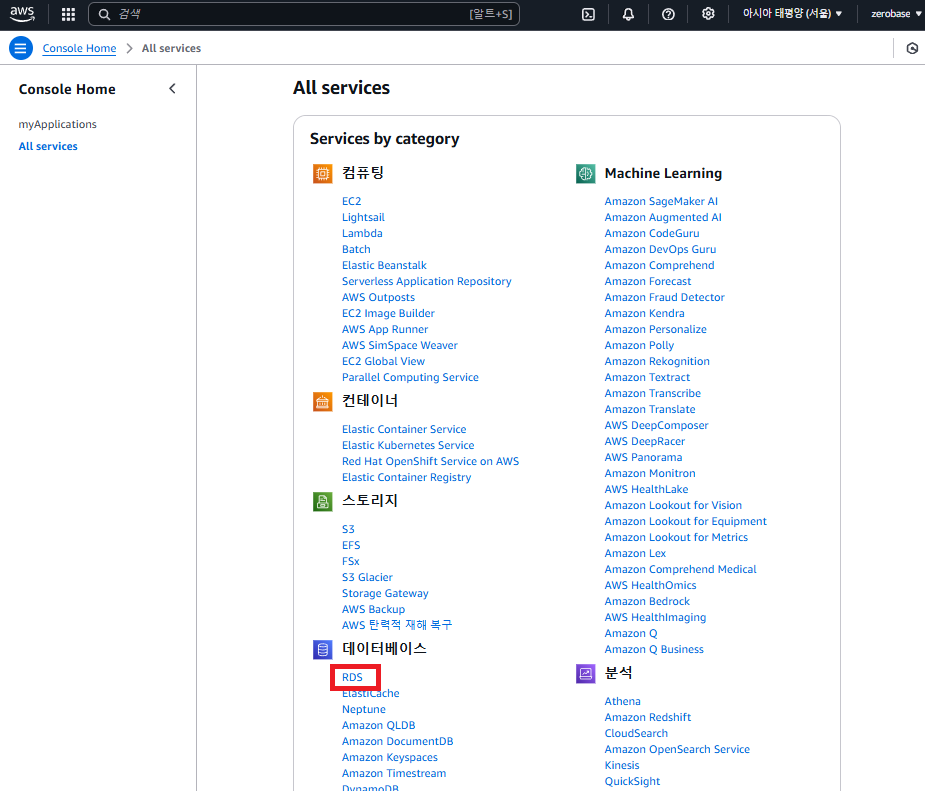Open Storage Gateway link
Viewport: 925px width, 791px height.
(x=385, y=593)
